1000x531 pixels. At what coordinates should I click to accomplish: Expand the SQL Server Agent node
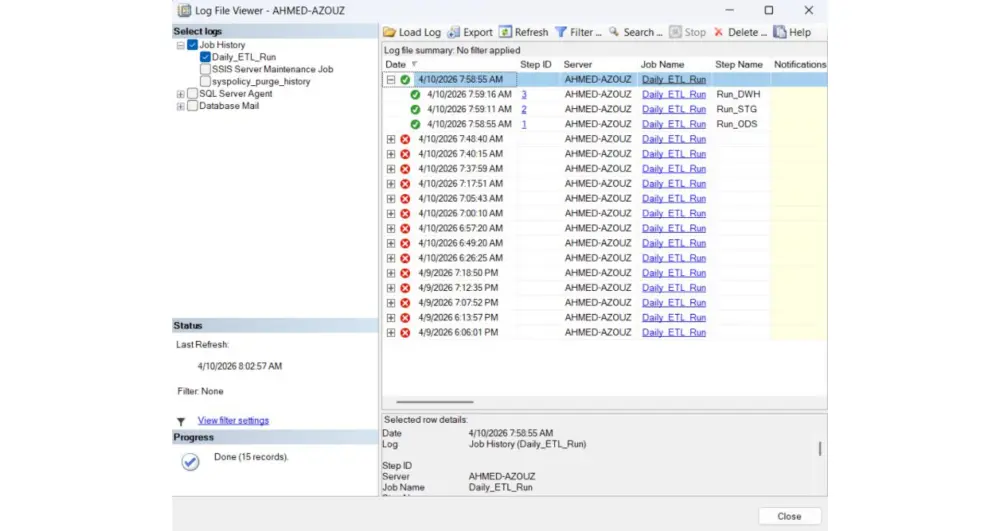tap(180, 94)
